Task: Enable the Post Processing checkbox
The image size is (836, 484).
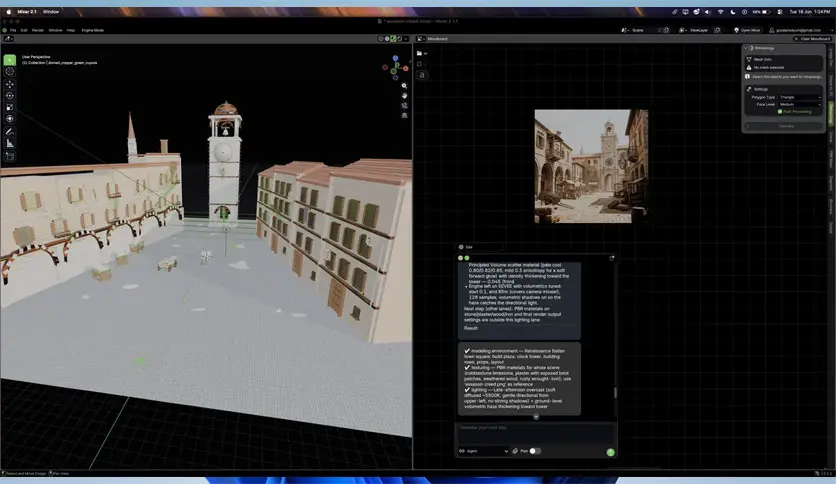Action: (779, 112)
